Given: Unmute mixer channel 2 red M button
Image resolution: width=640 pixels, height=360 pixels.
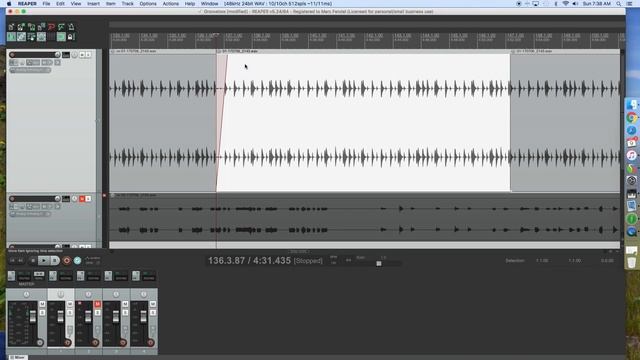Looking at the screenshot, I should click(x=97, y=304).
